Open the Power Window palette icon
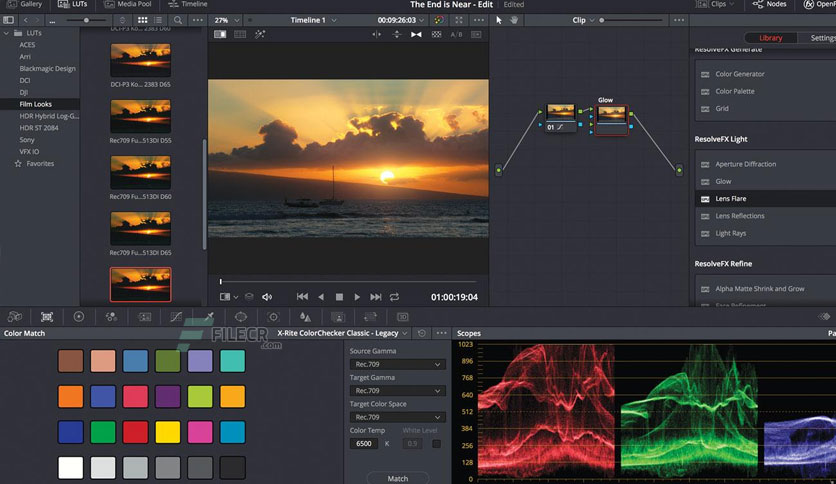836x484 pixels. [x=241, y=316]
